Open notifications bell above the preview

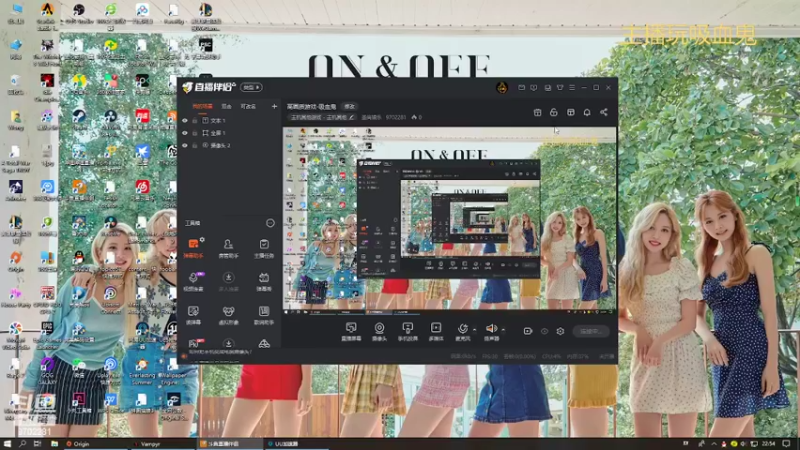(587, 112)
